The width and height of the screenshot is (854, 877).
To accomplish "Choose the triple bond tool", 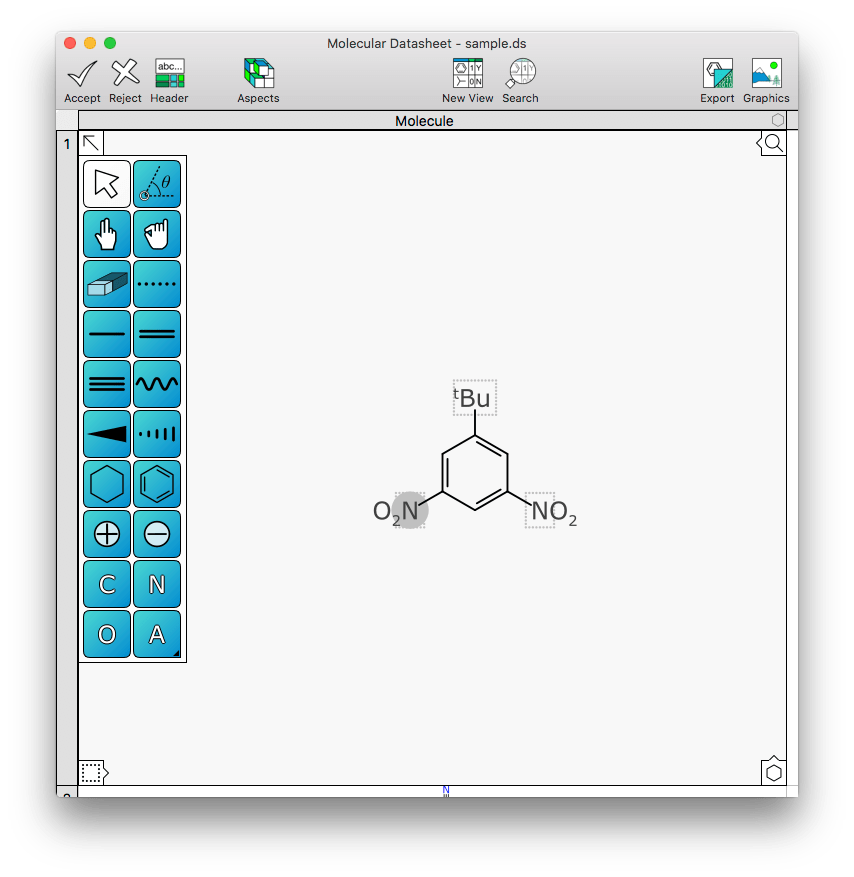I will (x=106, y=384).
